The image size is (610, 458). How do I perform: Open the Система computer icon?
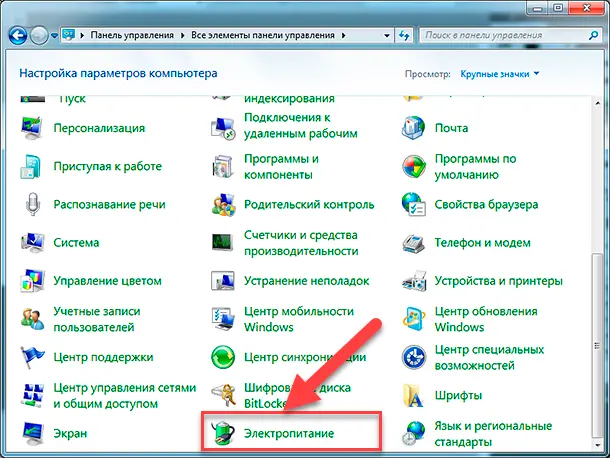coord(33,242)
